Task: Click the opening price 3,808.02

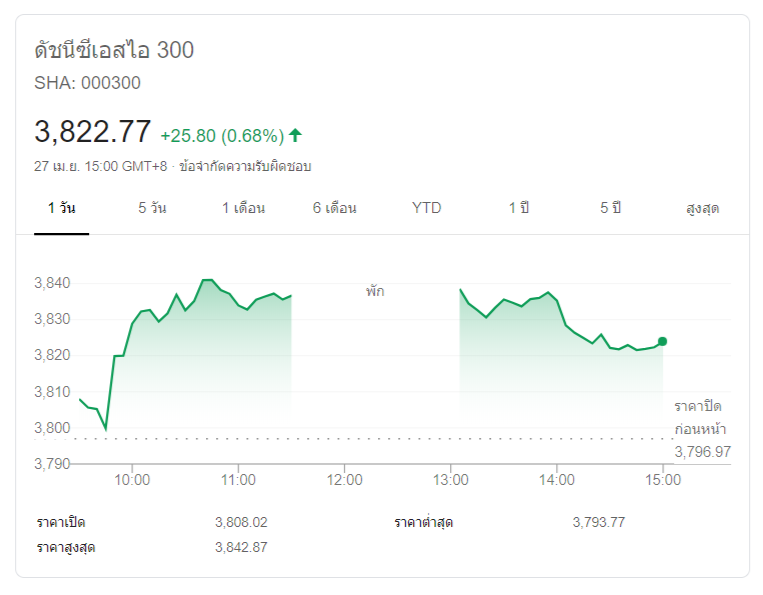Action: tap(241, 522)
